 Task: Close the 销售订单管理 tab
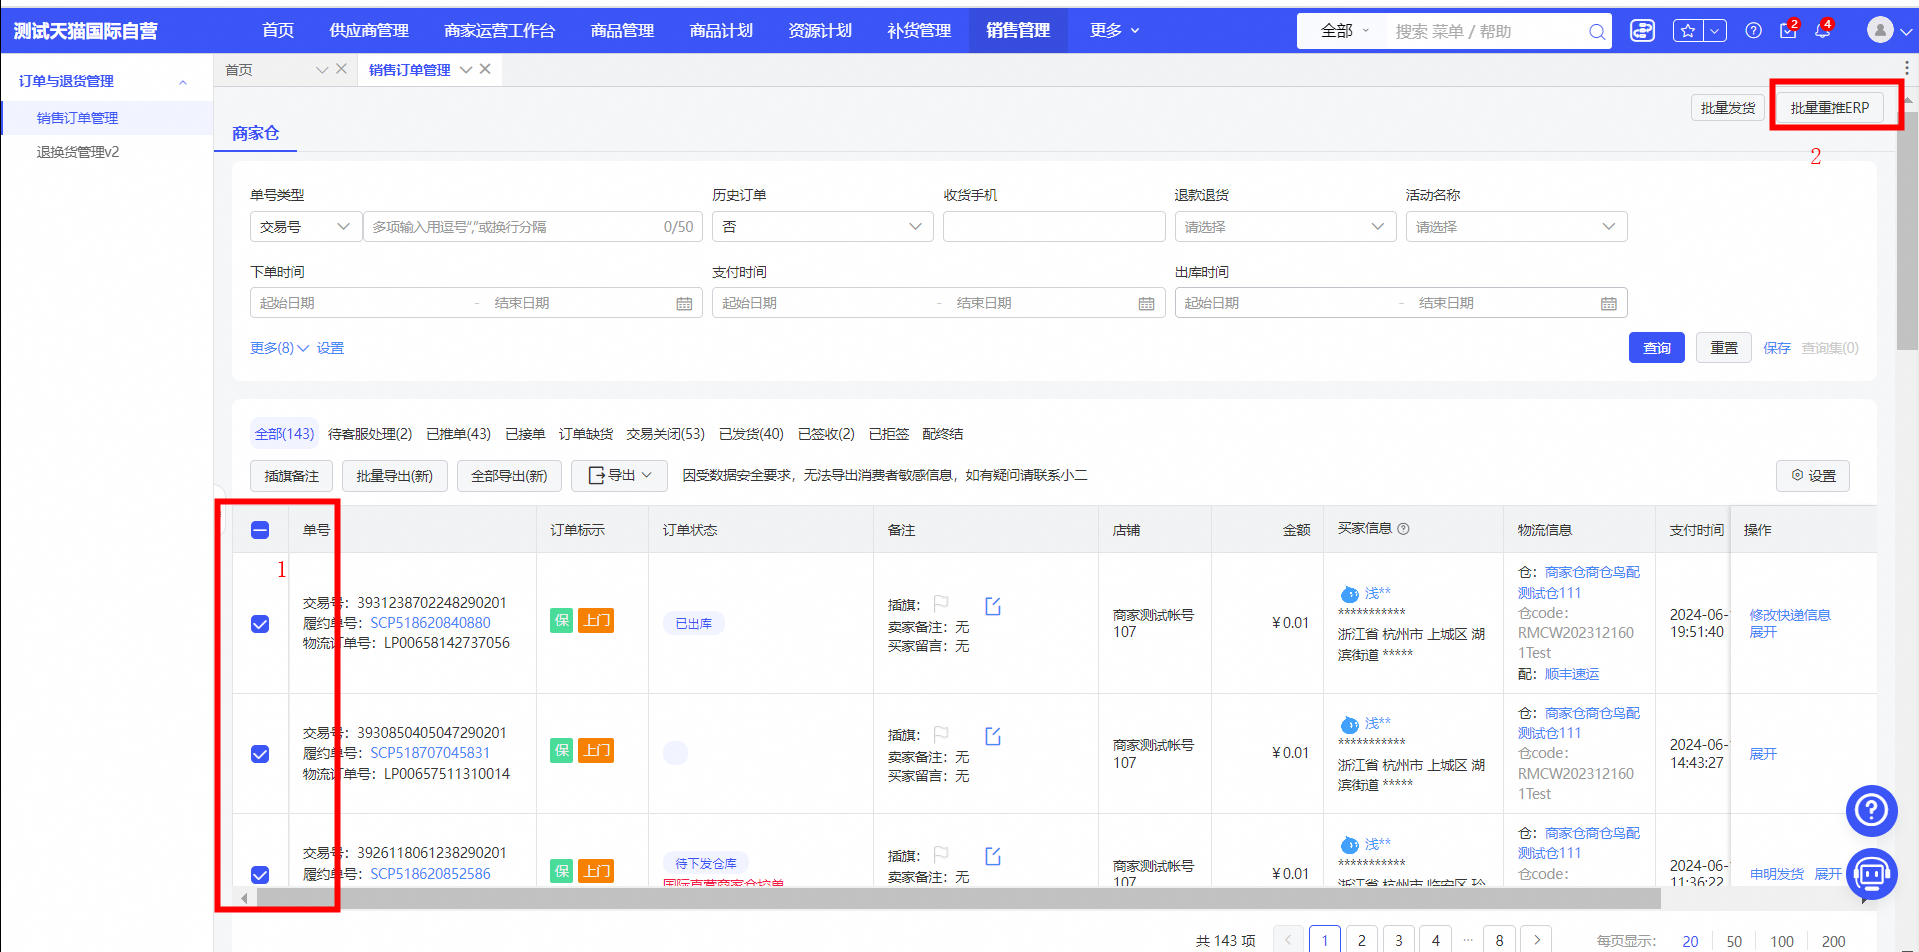485,69
